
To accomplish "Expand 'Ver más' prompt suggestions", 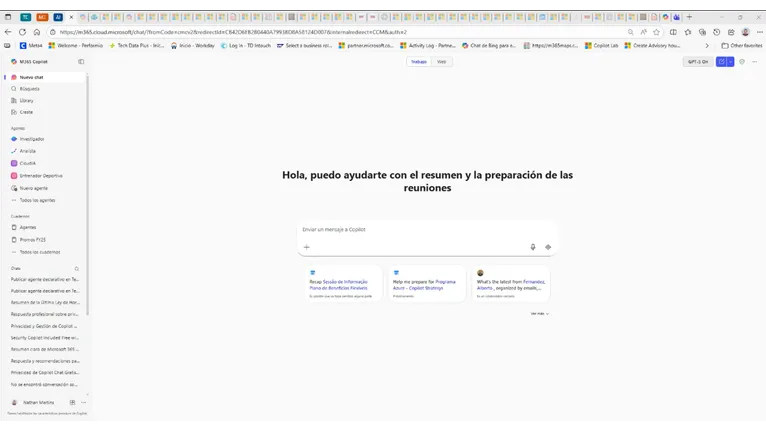I will [540, 314].
